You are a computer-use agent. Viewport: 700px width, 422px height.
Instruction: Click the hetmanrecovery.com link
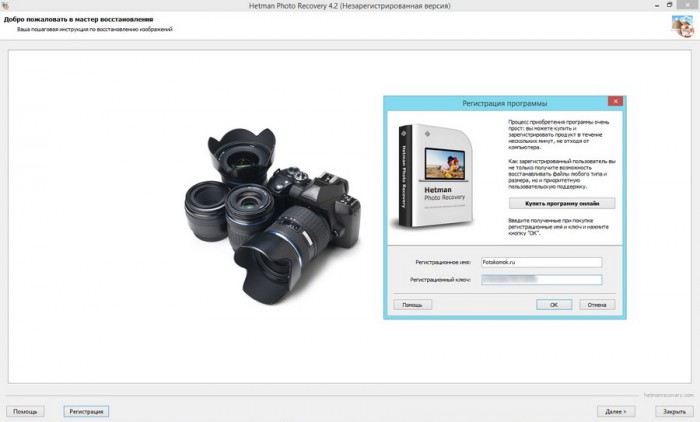click(668, 395)
